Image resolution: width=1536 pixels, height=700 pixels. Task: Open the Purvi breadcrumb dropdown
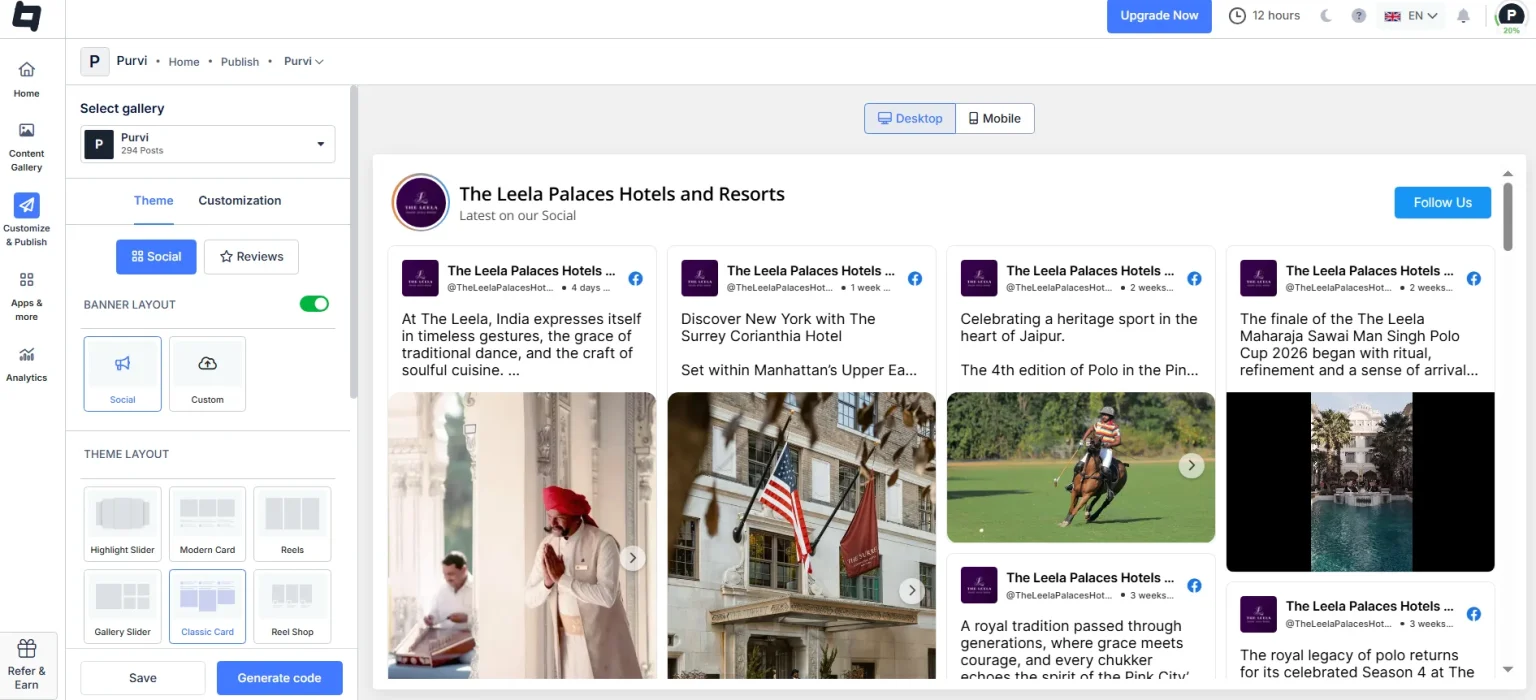pos(303,61)
